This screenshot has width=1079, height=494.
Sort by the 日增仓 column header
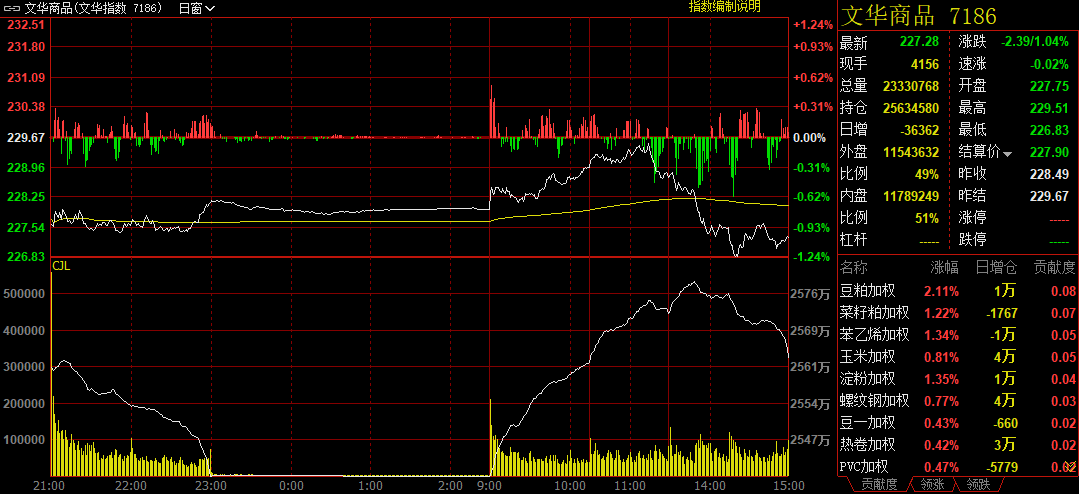995,268
